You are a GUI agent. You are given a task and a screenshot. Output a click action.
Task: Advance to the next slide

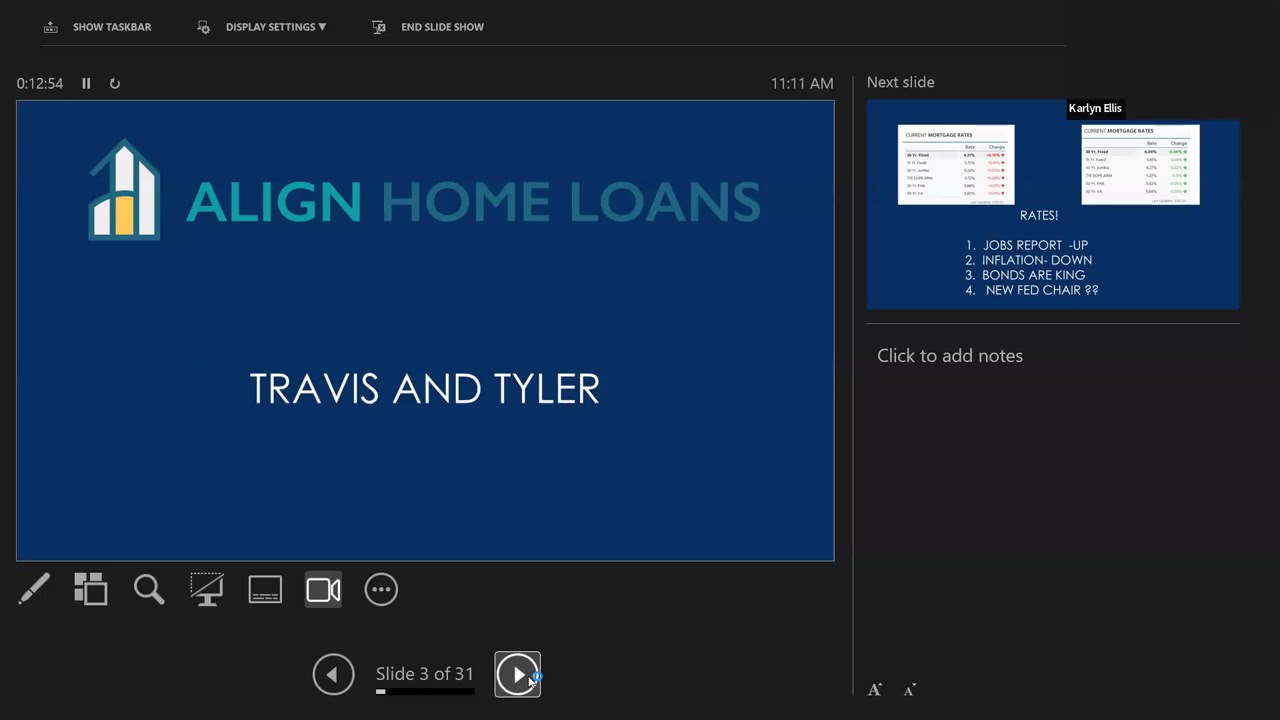[x=517, y=675]
